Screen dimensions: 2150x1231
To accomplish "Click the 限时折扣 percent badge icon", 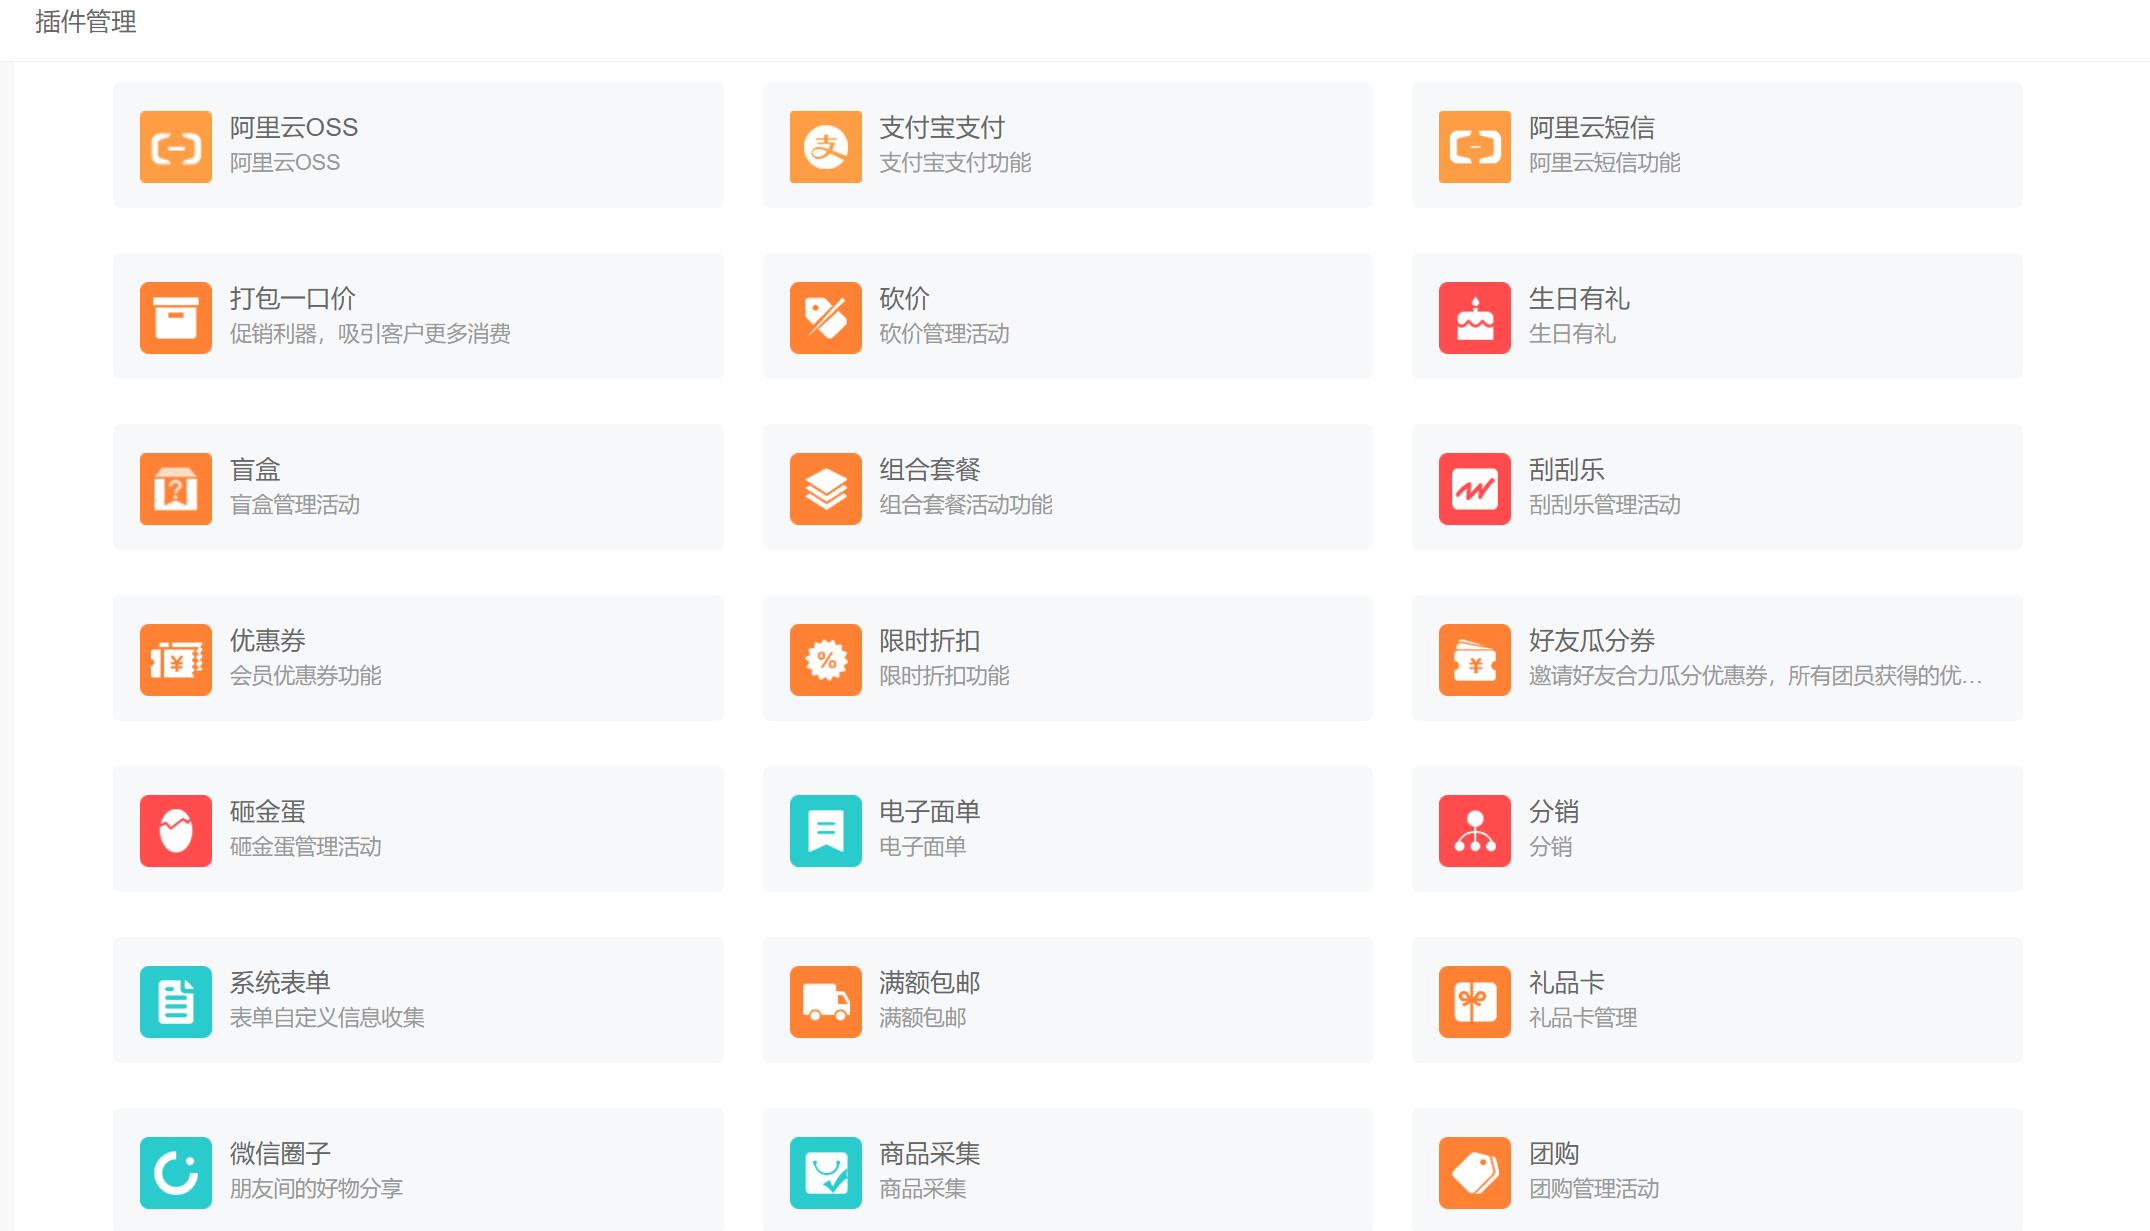I will [x=824, y=658].
